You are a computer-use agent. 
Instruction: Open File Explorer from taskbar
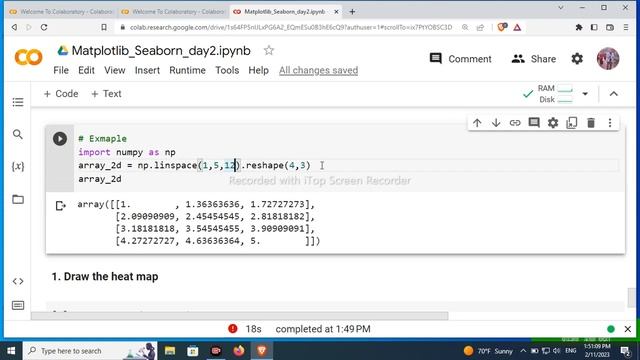pyautogui.click(x=170, y=351)
